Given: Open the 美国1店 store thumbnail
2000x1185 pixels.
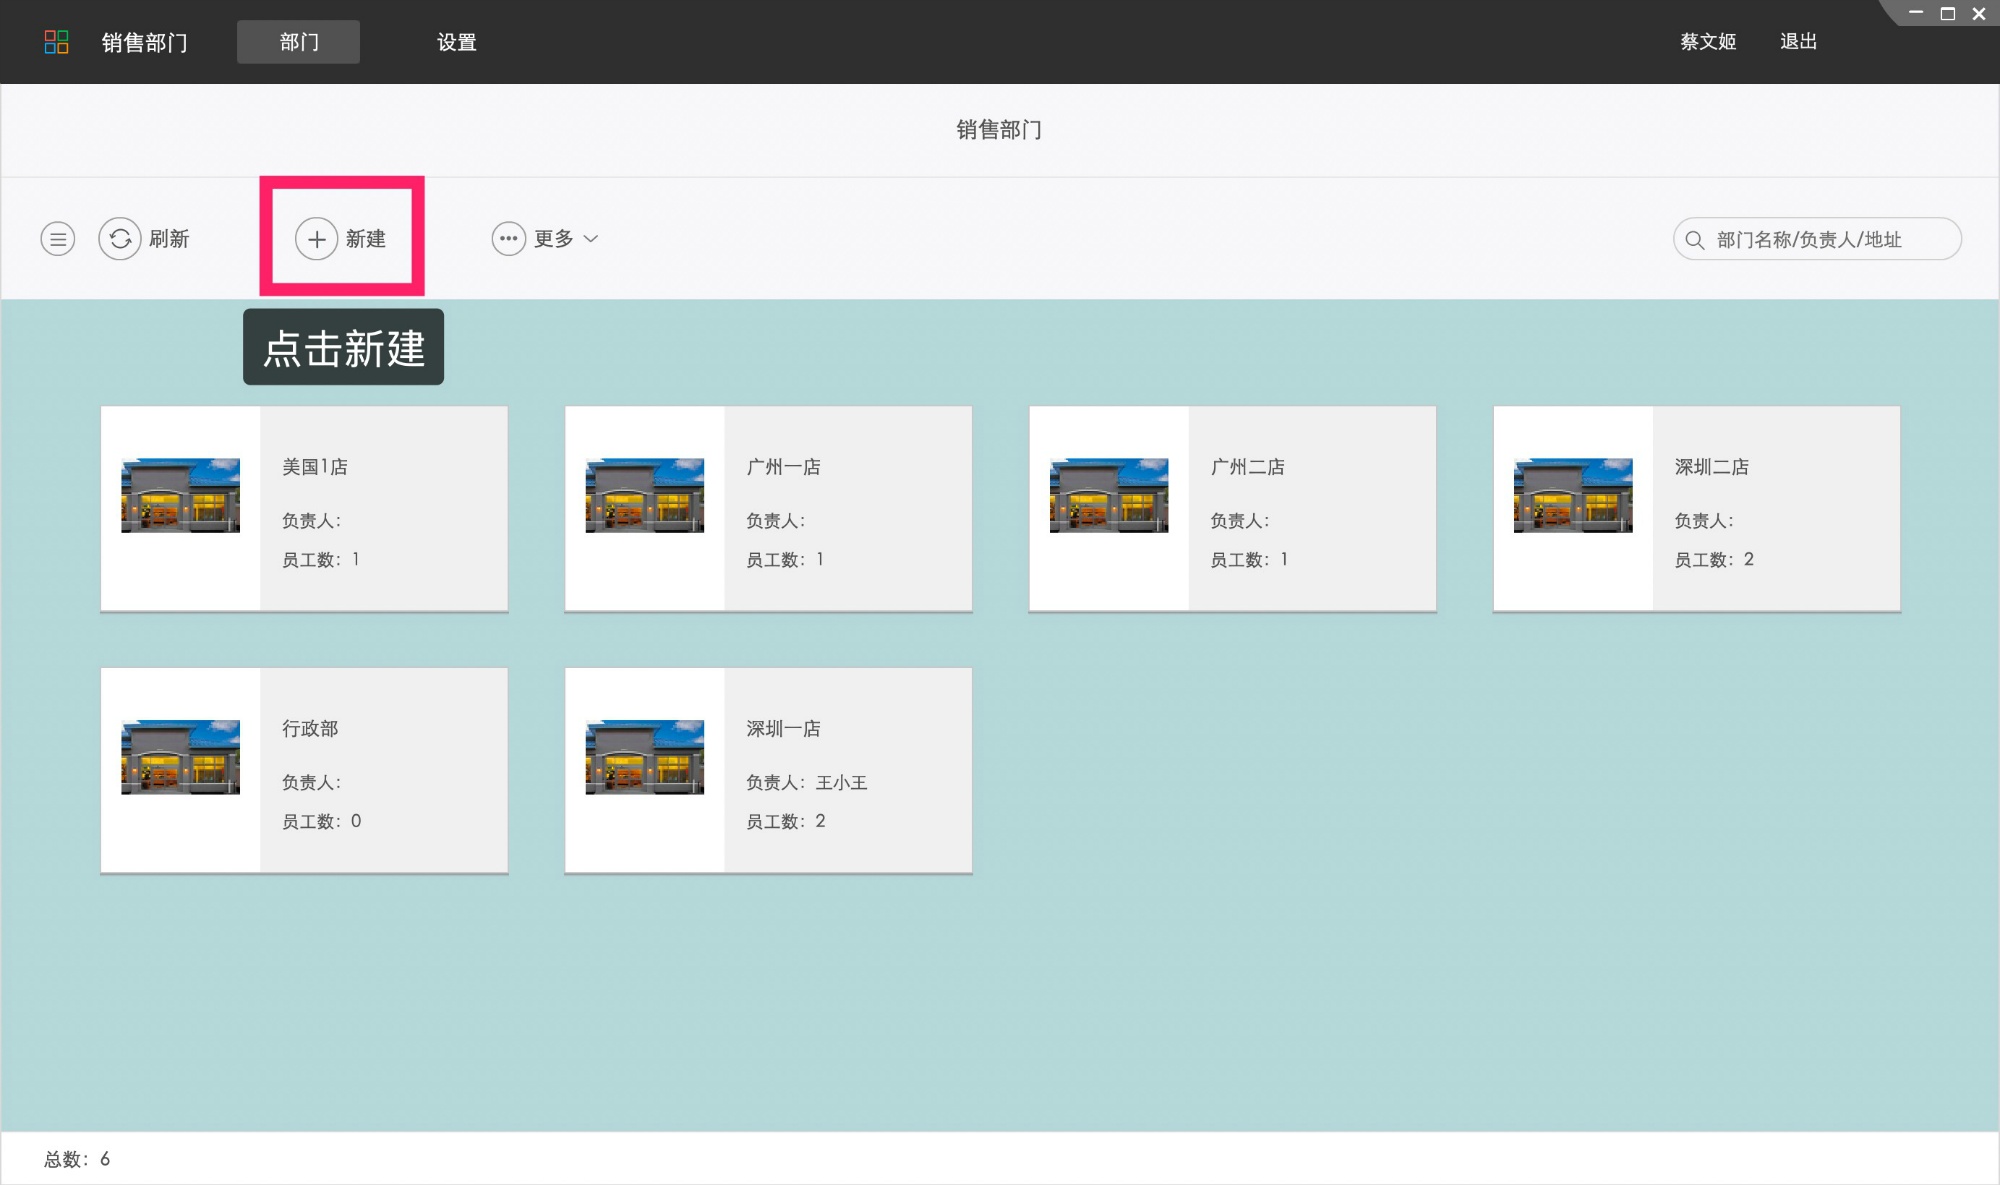Looking at the screenshot, I should pyautogui.click(x=180, y=496).
